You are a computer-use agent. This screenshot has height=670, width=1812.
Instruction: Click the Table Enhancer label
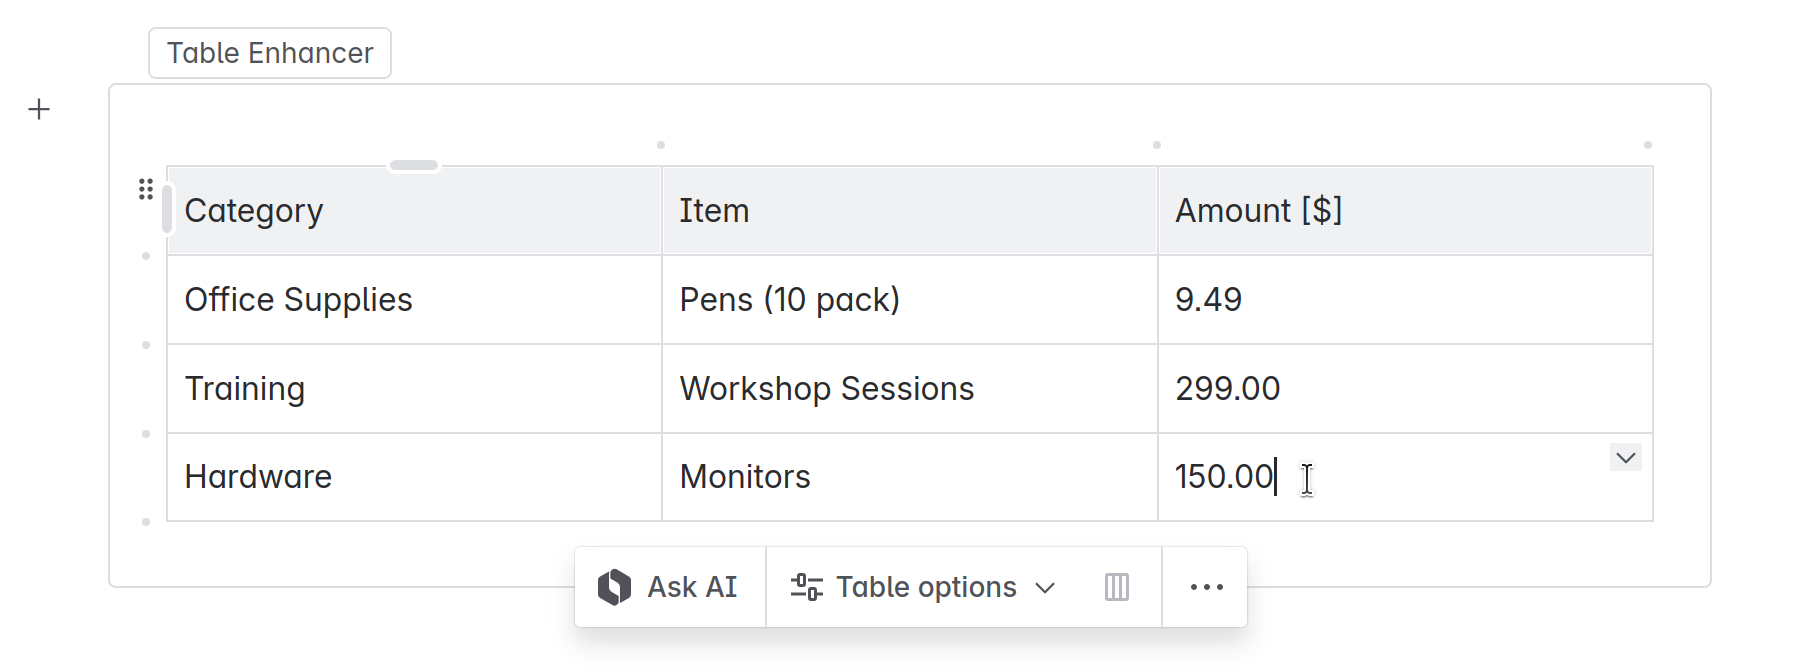270,53
